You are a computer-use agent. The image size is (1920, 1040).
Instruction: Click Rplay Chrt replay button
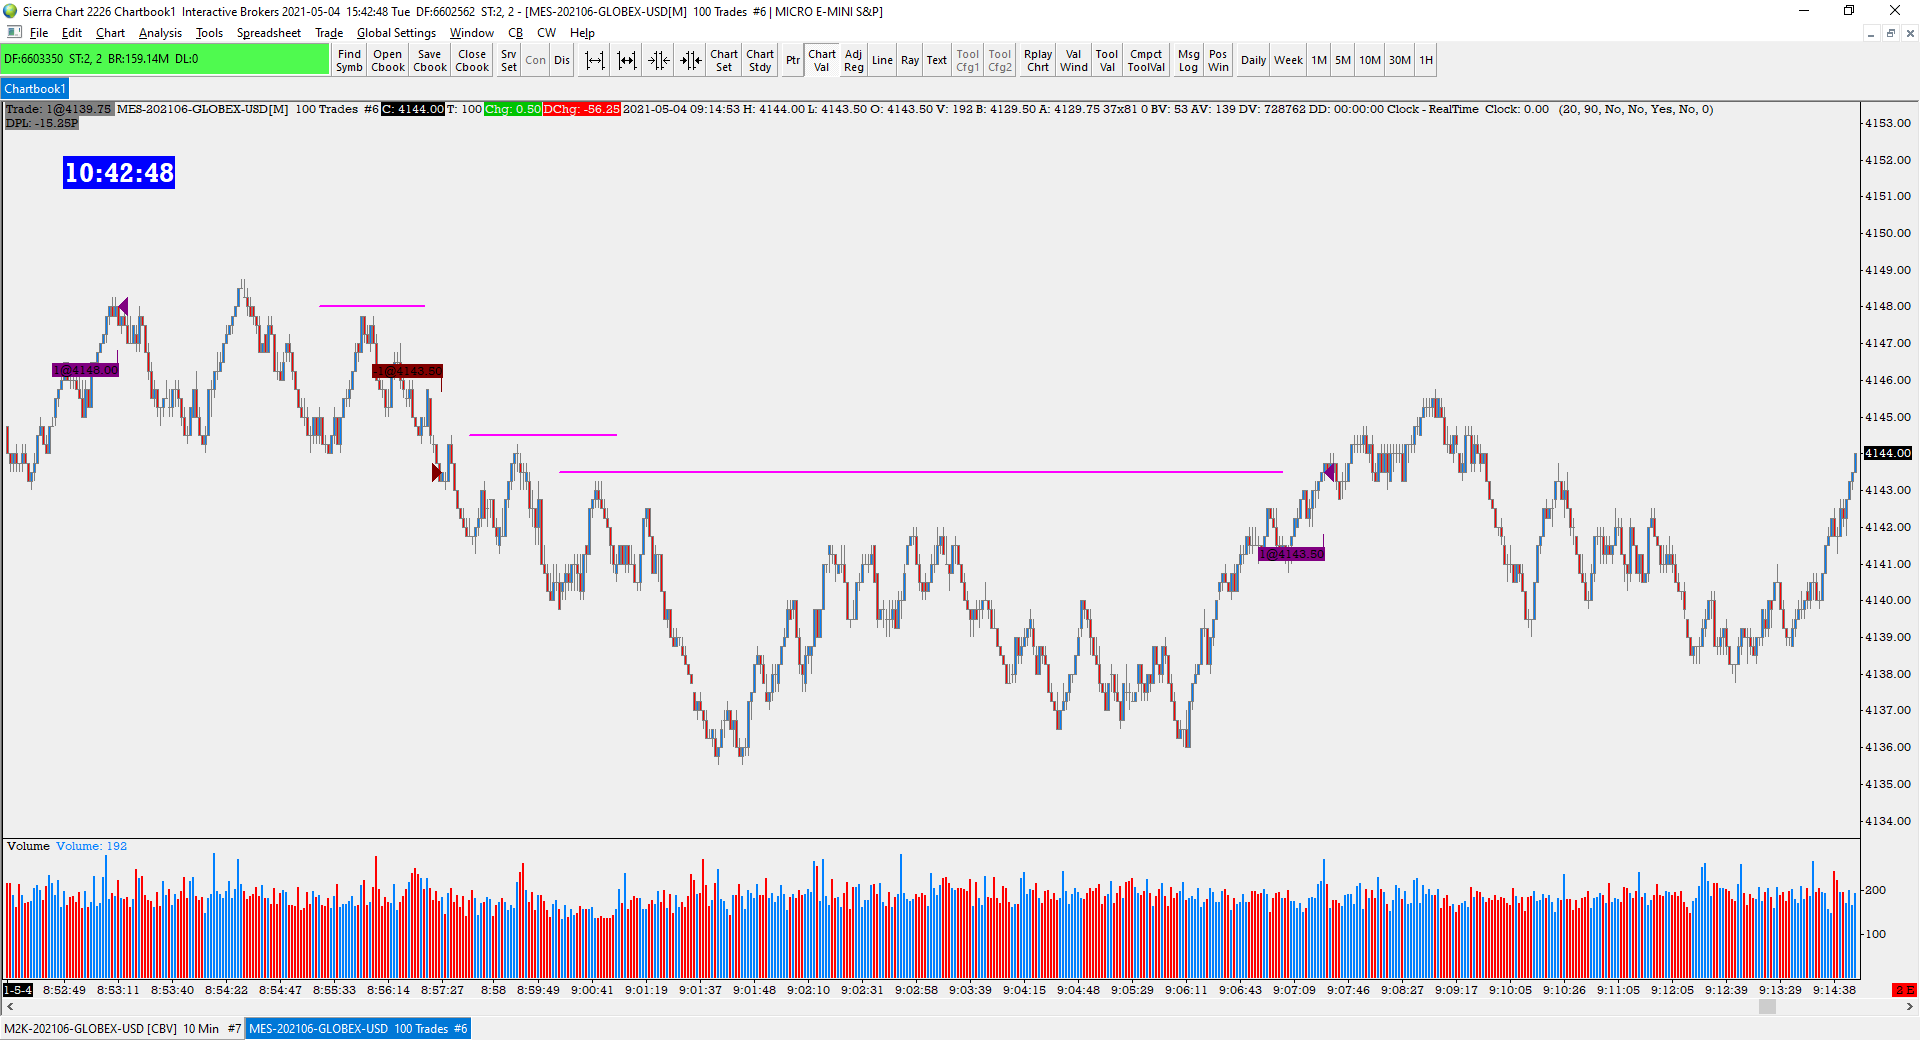click(1038, 60)
